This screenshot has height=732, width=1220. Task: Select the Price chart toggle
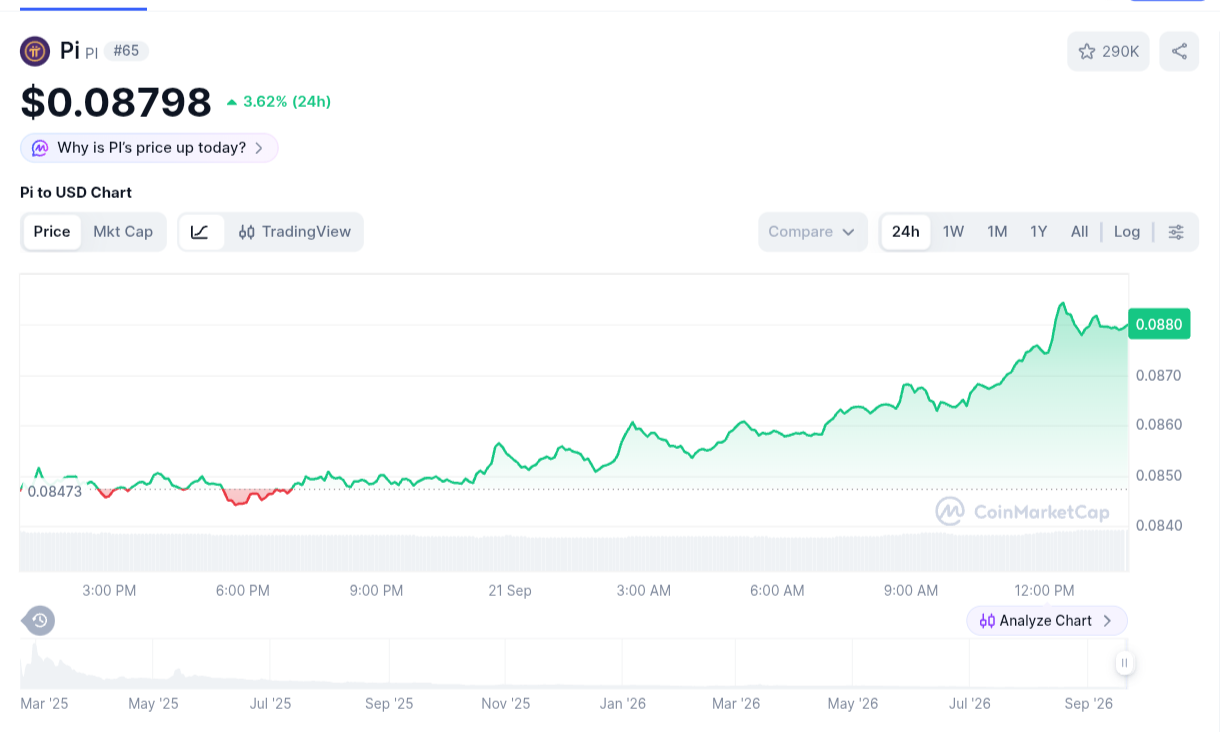point(52,232)
